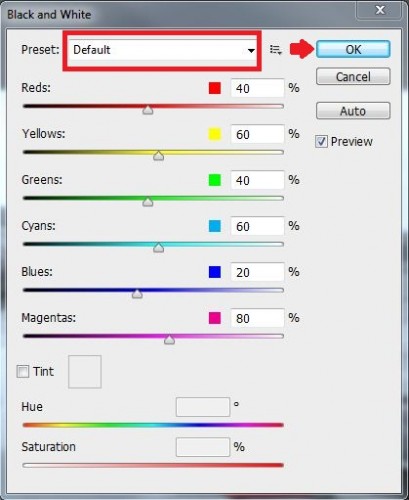Click the cyan swatch beside Cyans
This screenshot has height=500, width=409.
(215, 226)
